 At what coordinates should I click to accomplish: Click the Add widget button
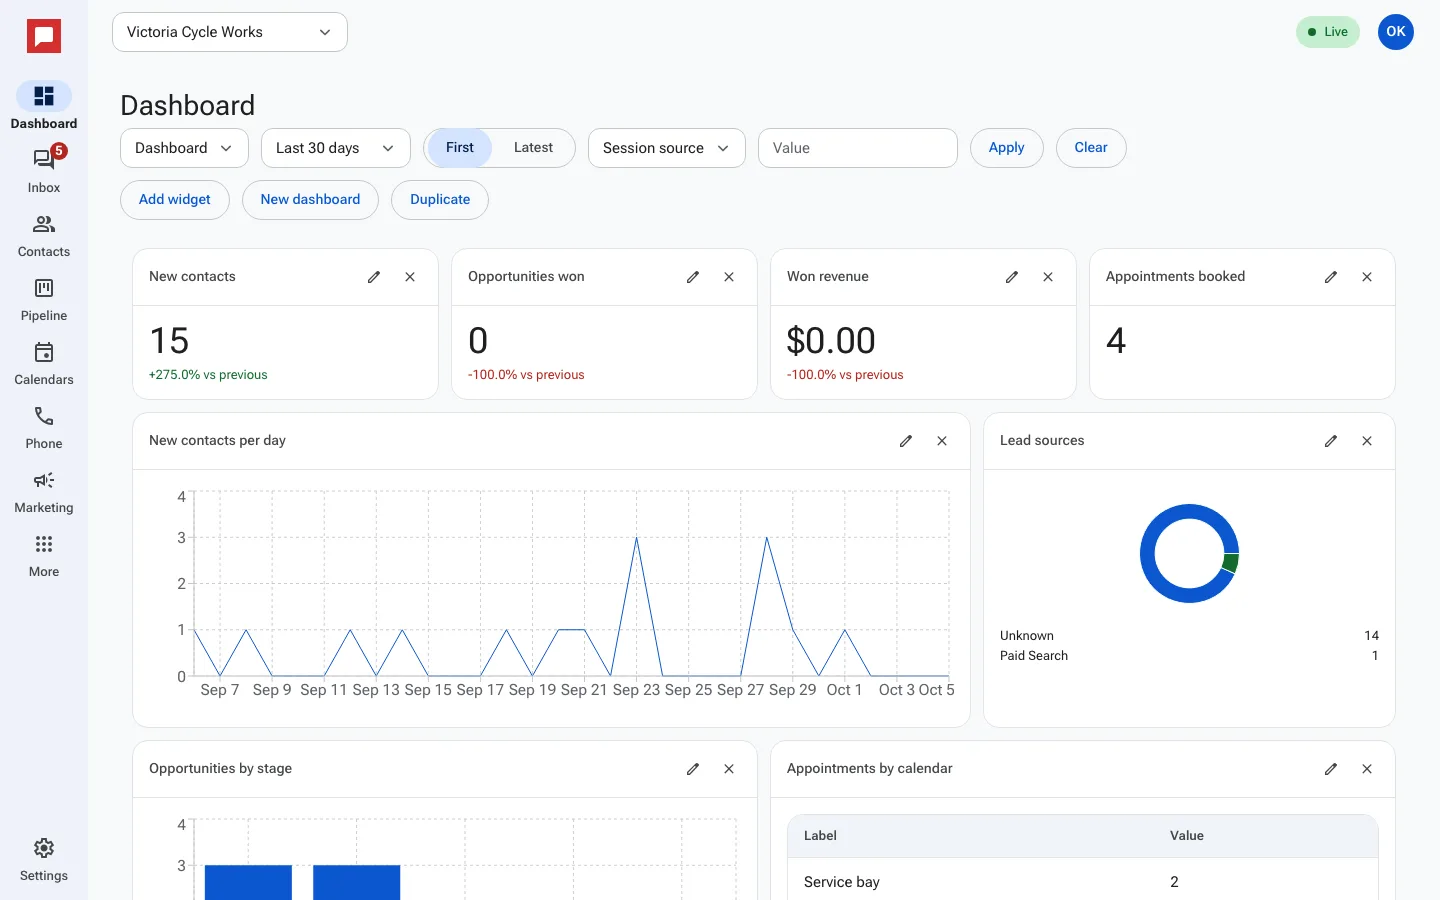coord(175,200)
